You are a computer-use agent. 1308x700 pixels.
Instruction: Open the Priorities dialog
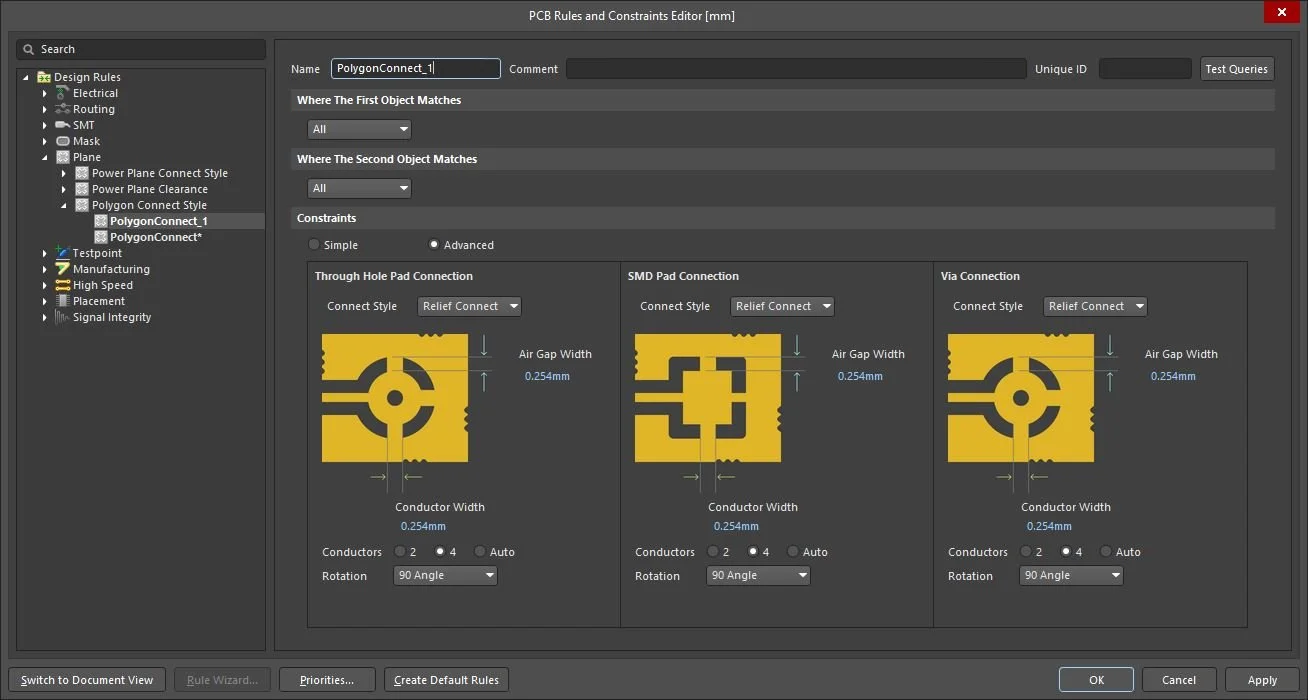click(327, 679)
